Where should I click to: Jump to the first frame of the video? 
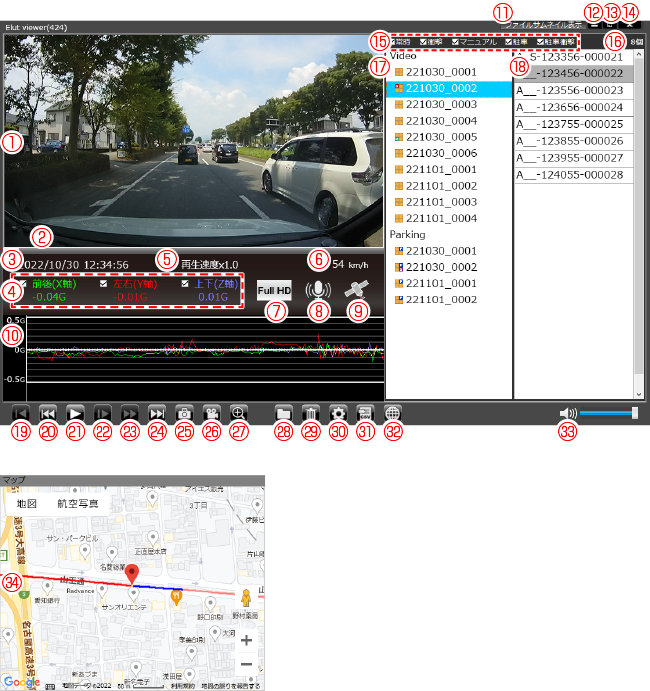19,413
